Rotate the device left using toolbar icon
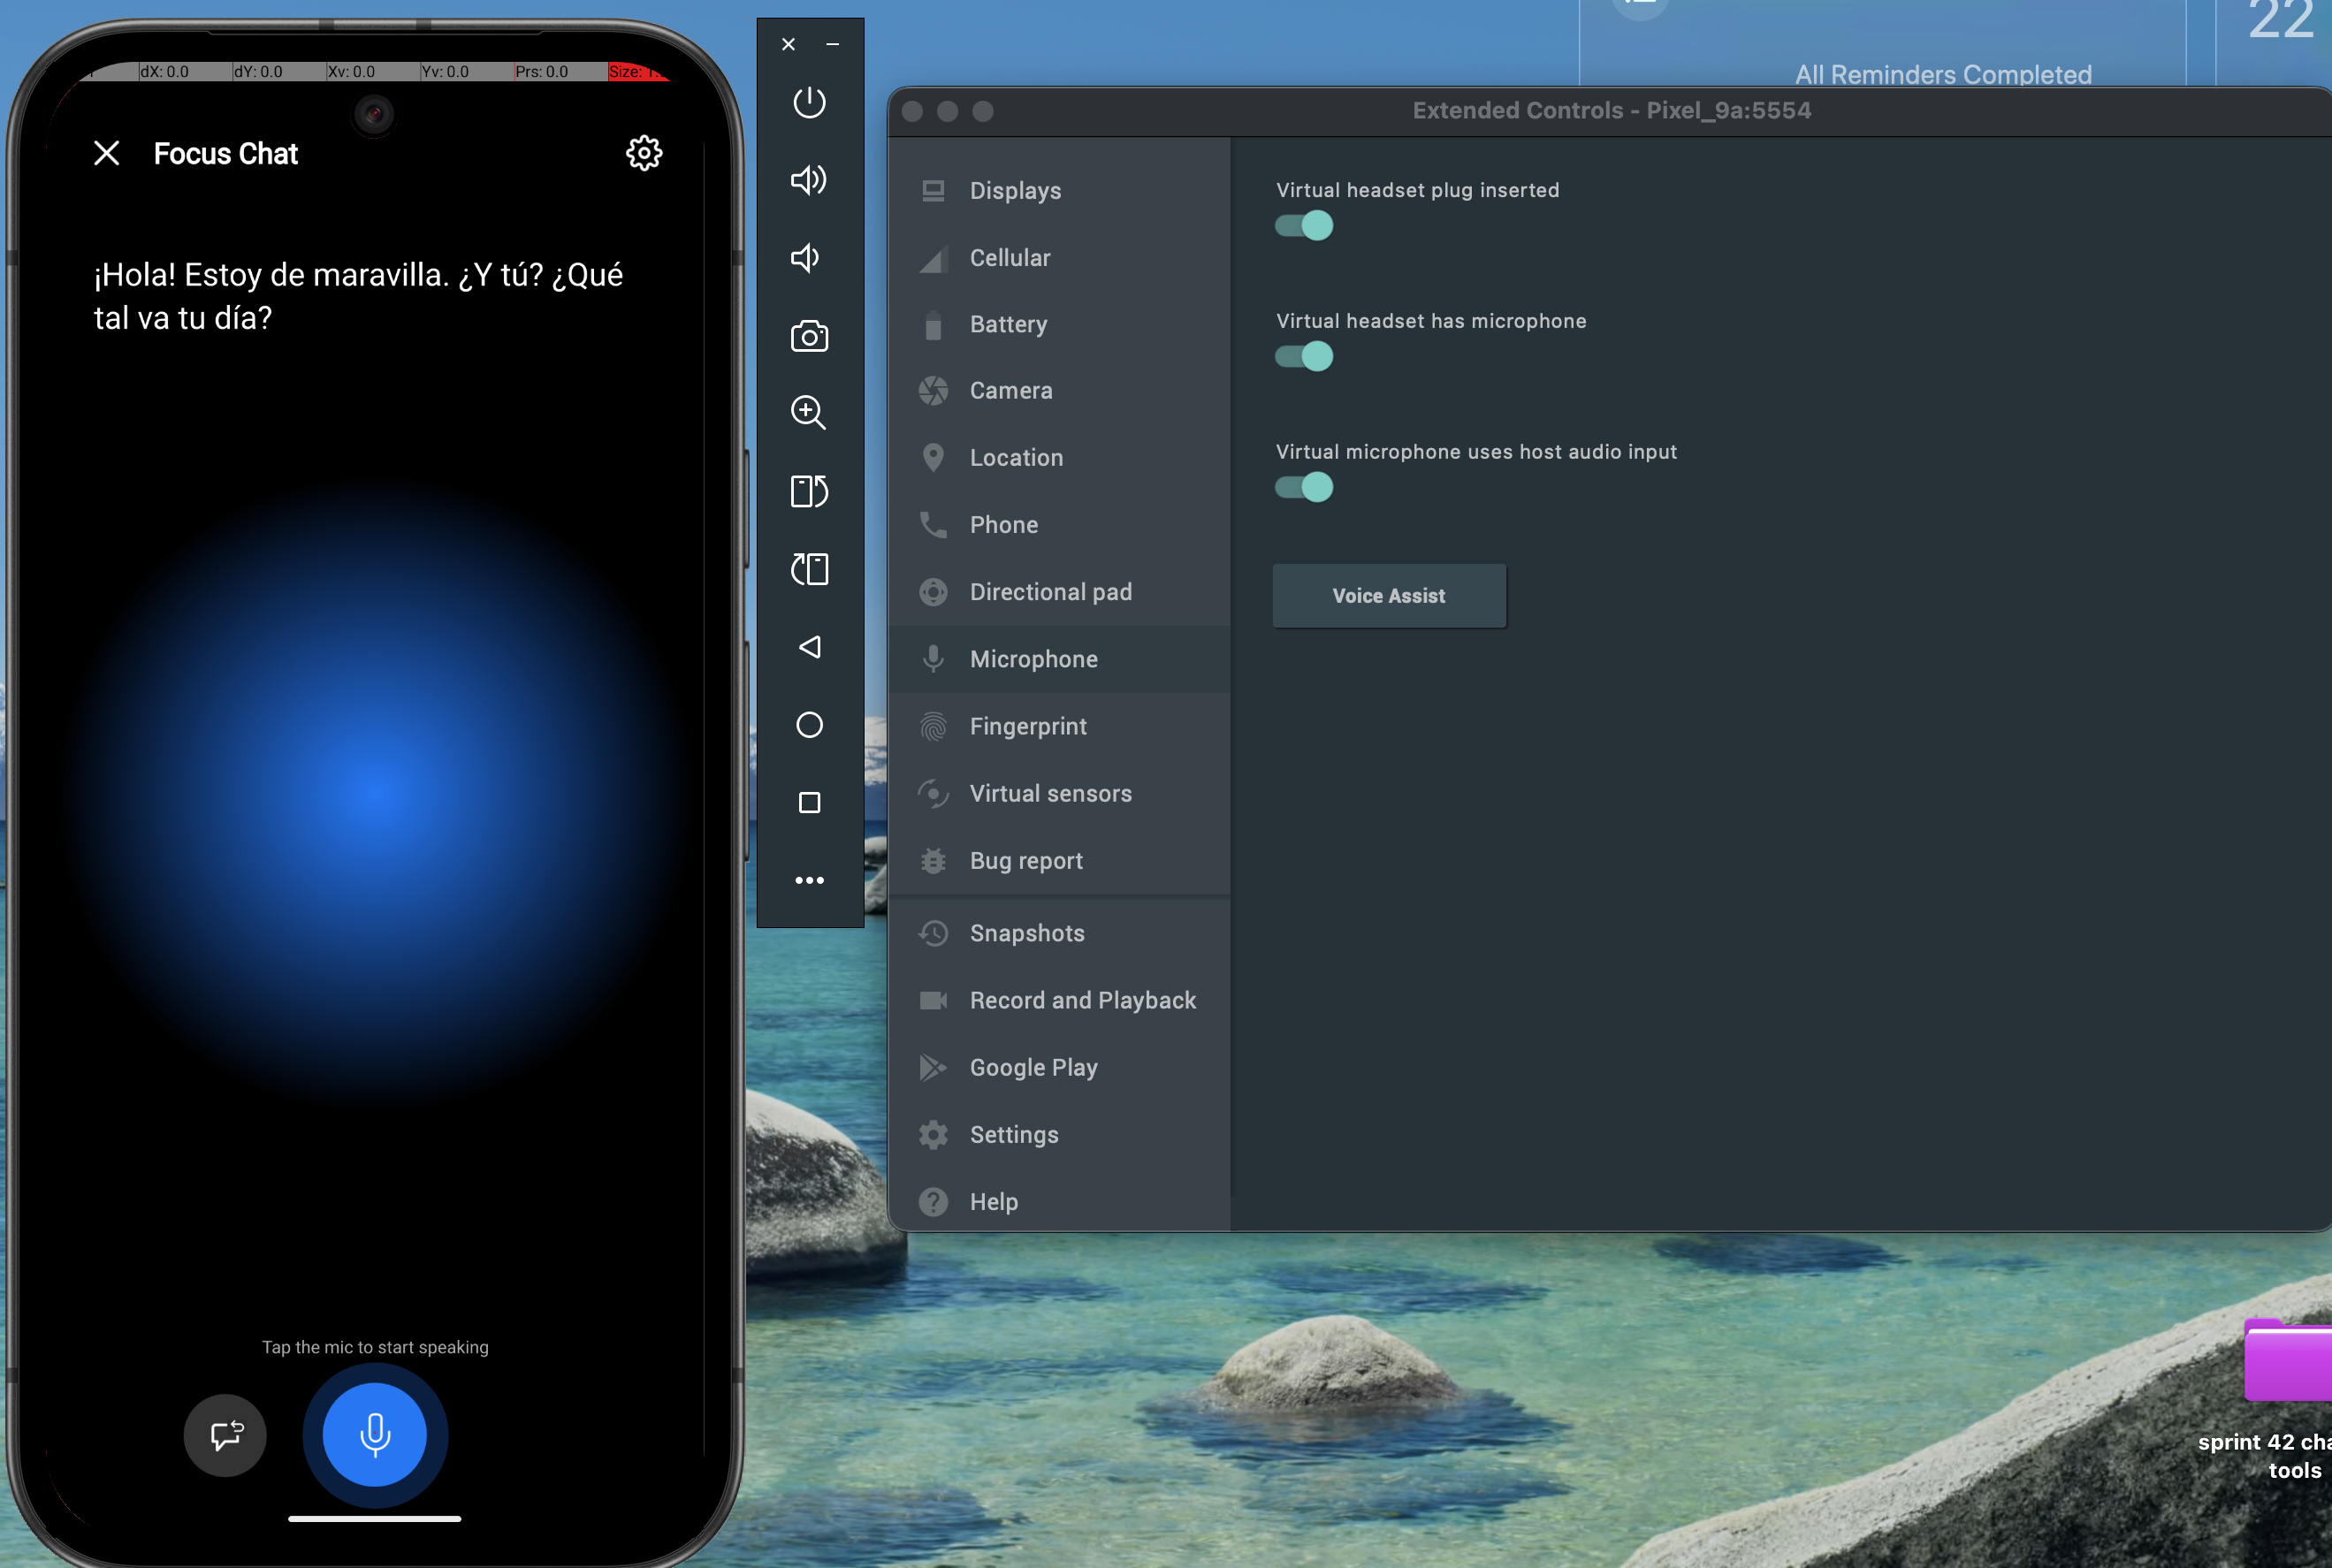The width and height of the screenshot is (2332, 1568). [x=809, y=491]
